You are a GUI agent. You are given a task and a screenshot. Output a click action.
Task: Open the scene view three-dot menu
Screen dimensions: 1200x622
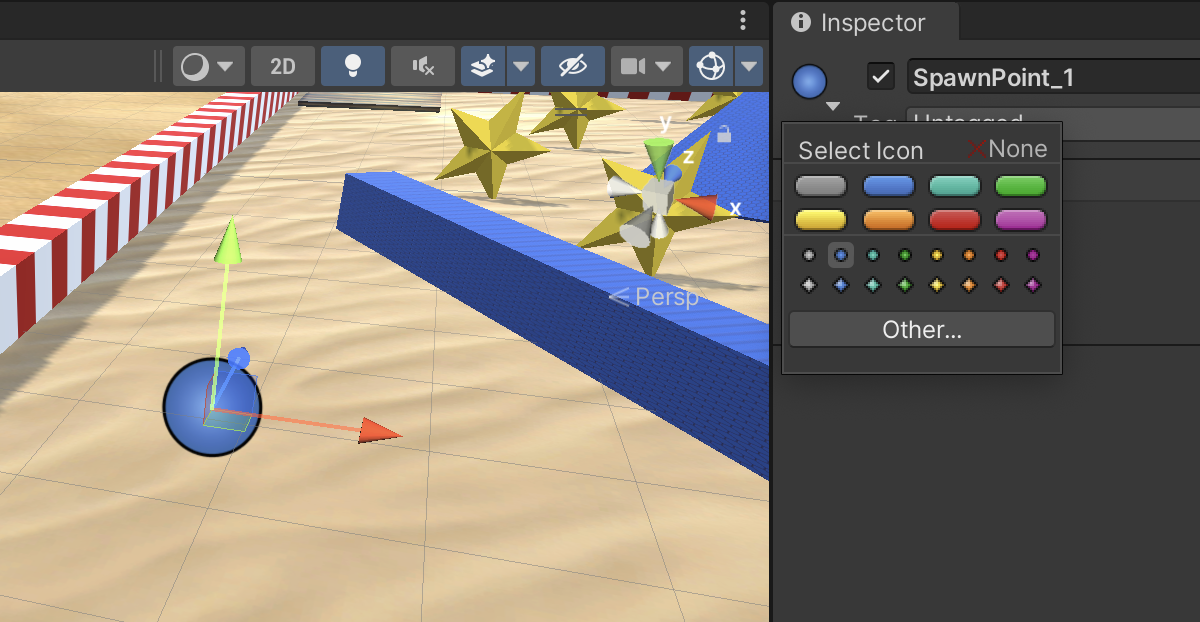tap(742, 20)
